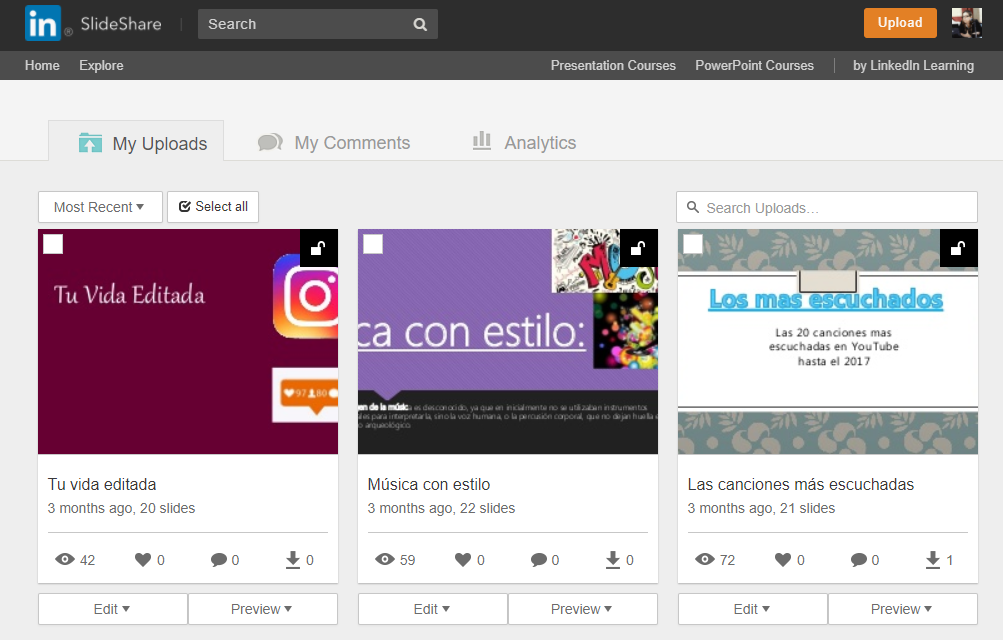Click the comment icon under Música con estilo
Image resolution: width=1003 pixels, height=640 pixels.
539,560
